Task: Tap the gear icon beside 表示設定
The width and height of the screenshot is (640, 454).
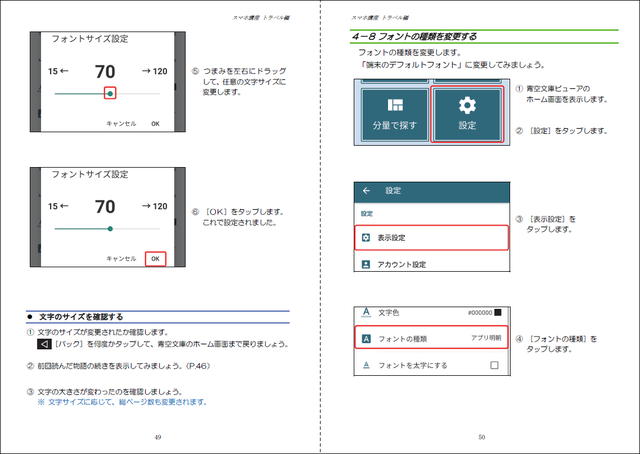Action: [x=366, y=238]
